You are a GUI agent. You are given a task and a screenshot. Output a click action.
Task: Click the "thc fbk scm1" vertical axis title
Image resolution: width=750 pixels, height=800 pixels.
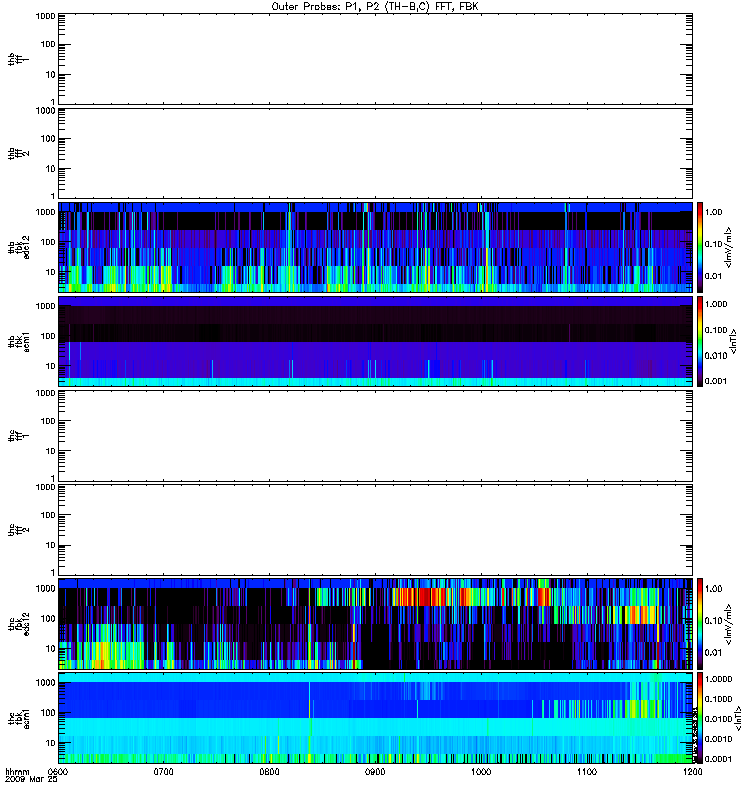(x=18, y=718)
